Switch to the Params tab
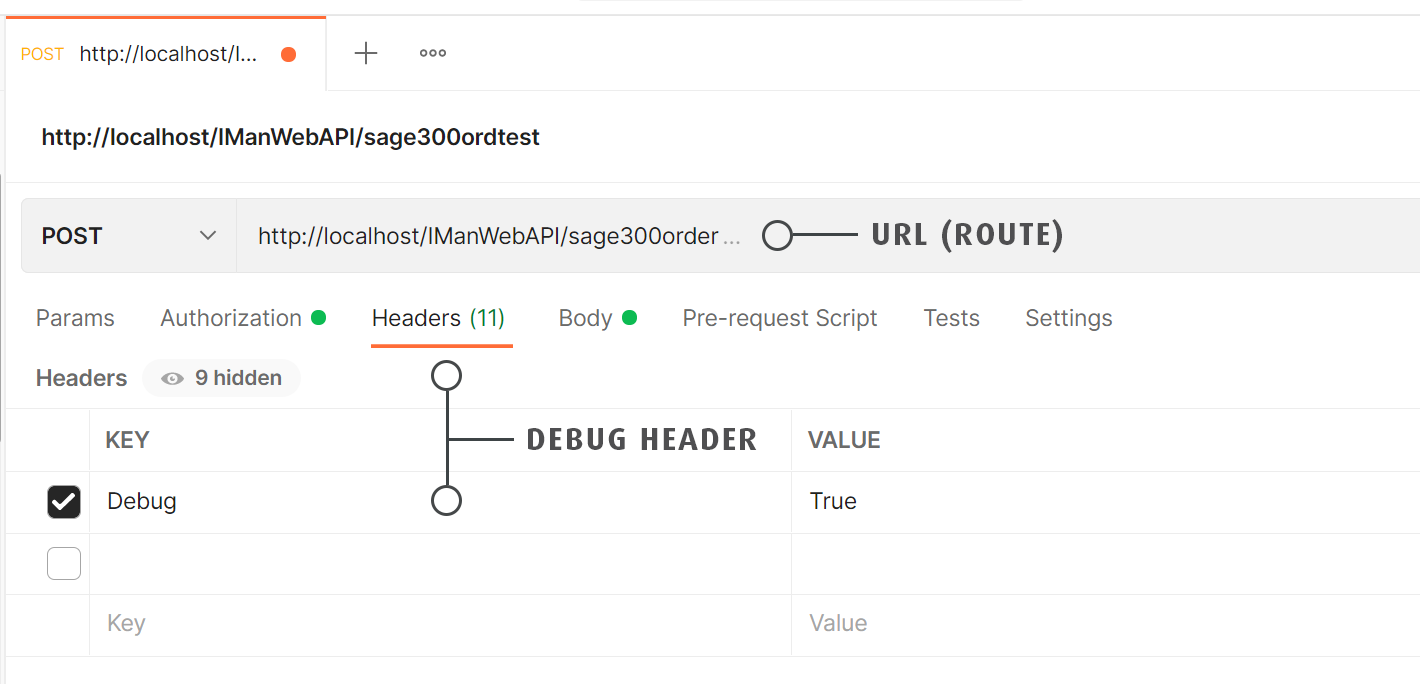Image resolution: width=1420 pixels, height=684 pixels. click(x=75, y=318)
